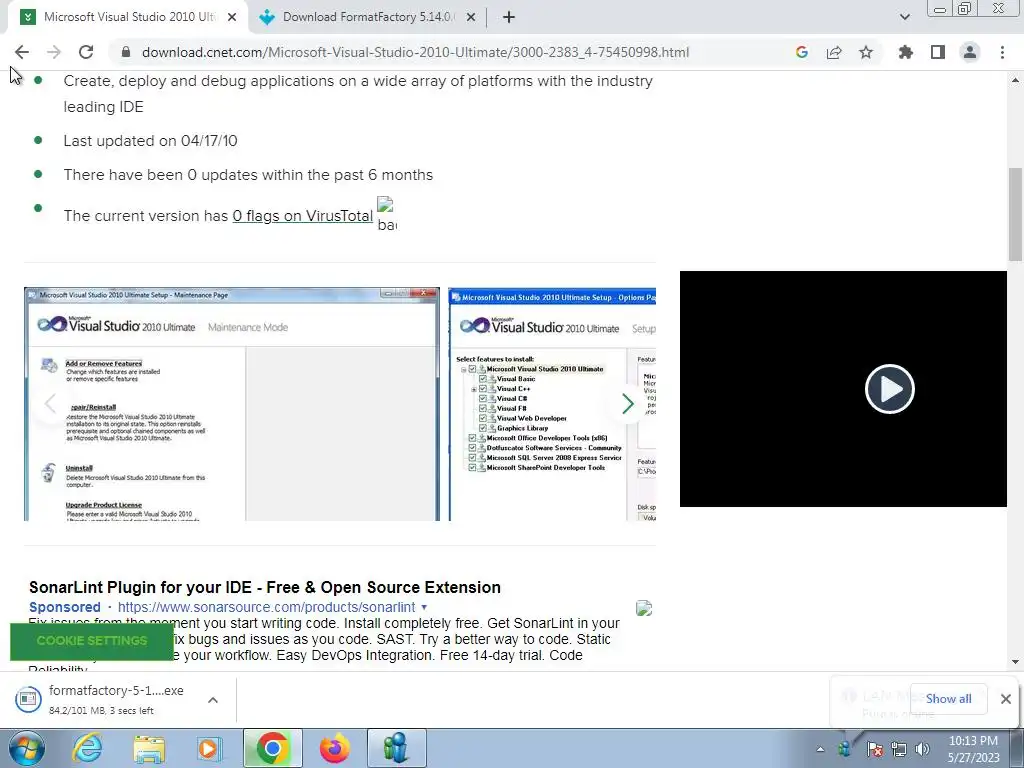Switch to Download FormatFactory tab
The image size is (1024, 768).
click(x=368, y=18)
